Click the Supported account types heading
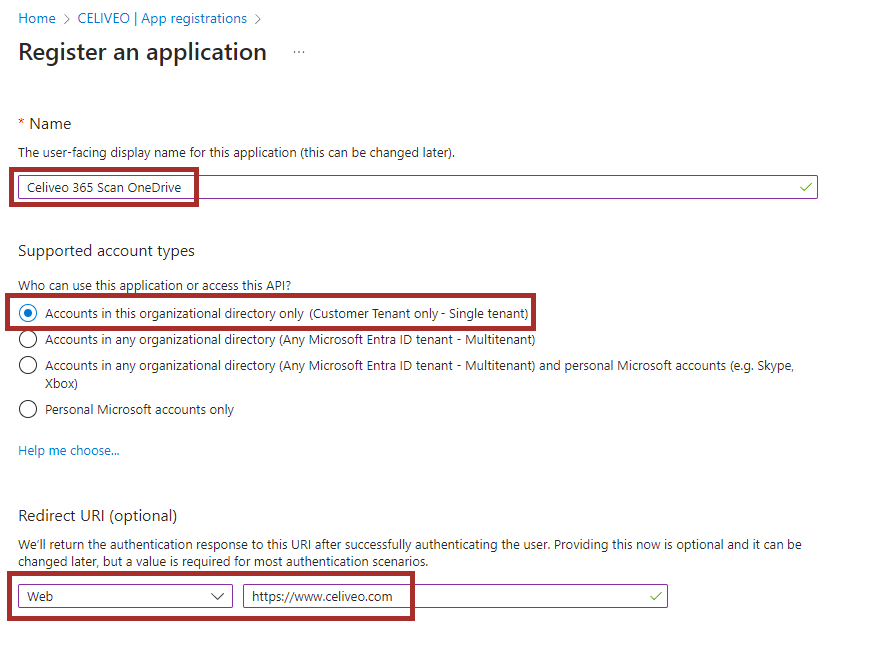This screenshot has width=877, height=647. pyautogui.click(x=107, y=251)
